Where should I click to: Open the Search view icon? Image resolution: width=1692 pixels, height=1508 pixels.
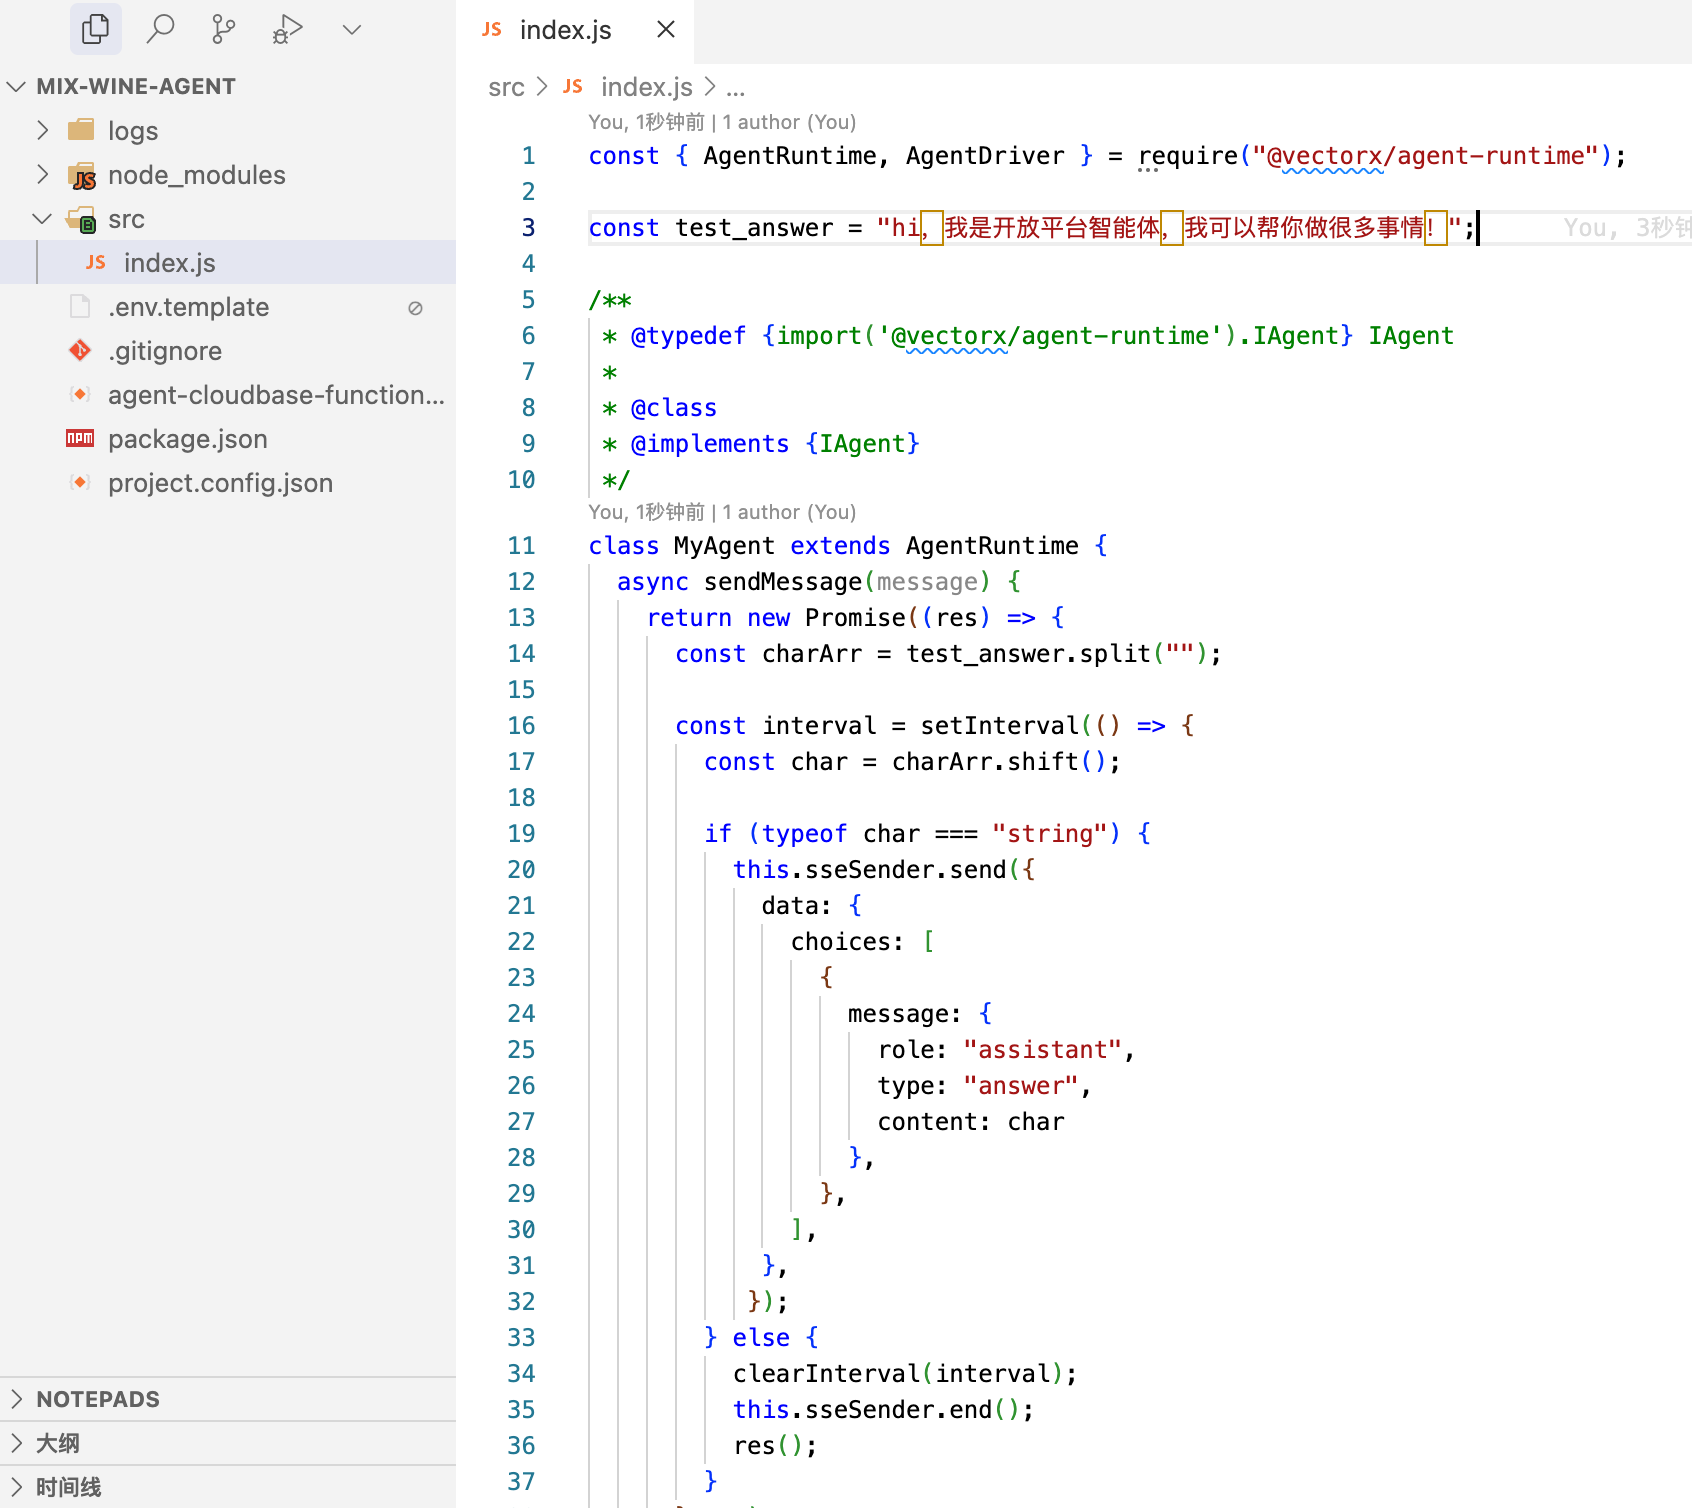pyautogui.click(x=160, y=29)
